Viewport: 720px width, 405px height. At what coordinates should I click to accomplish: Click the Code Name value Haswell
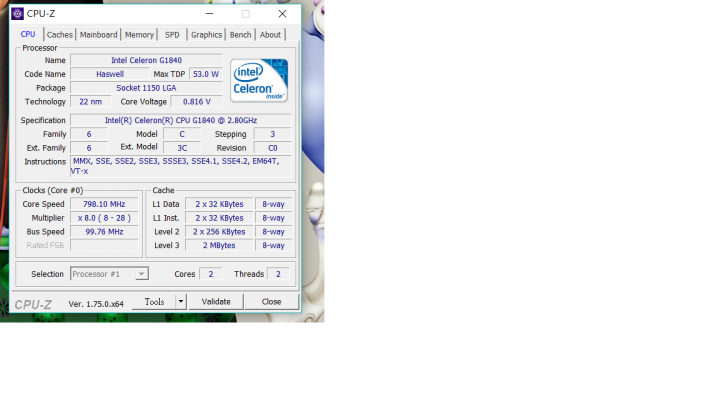click(110, 74)
